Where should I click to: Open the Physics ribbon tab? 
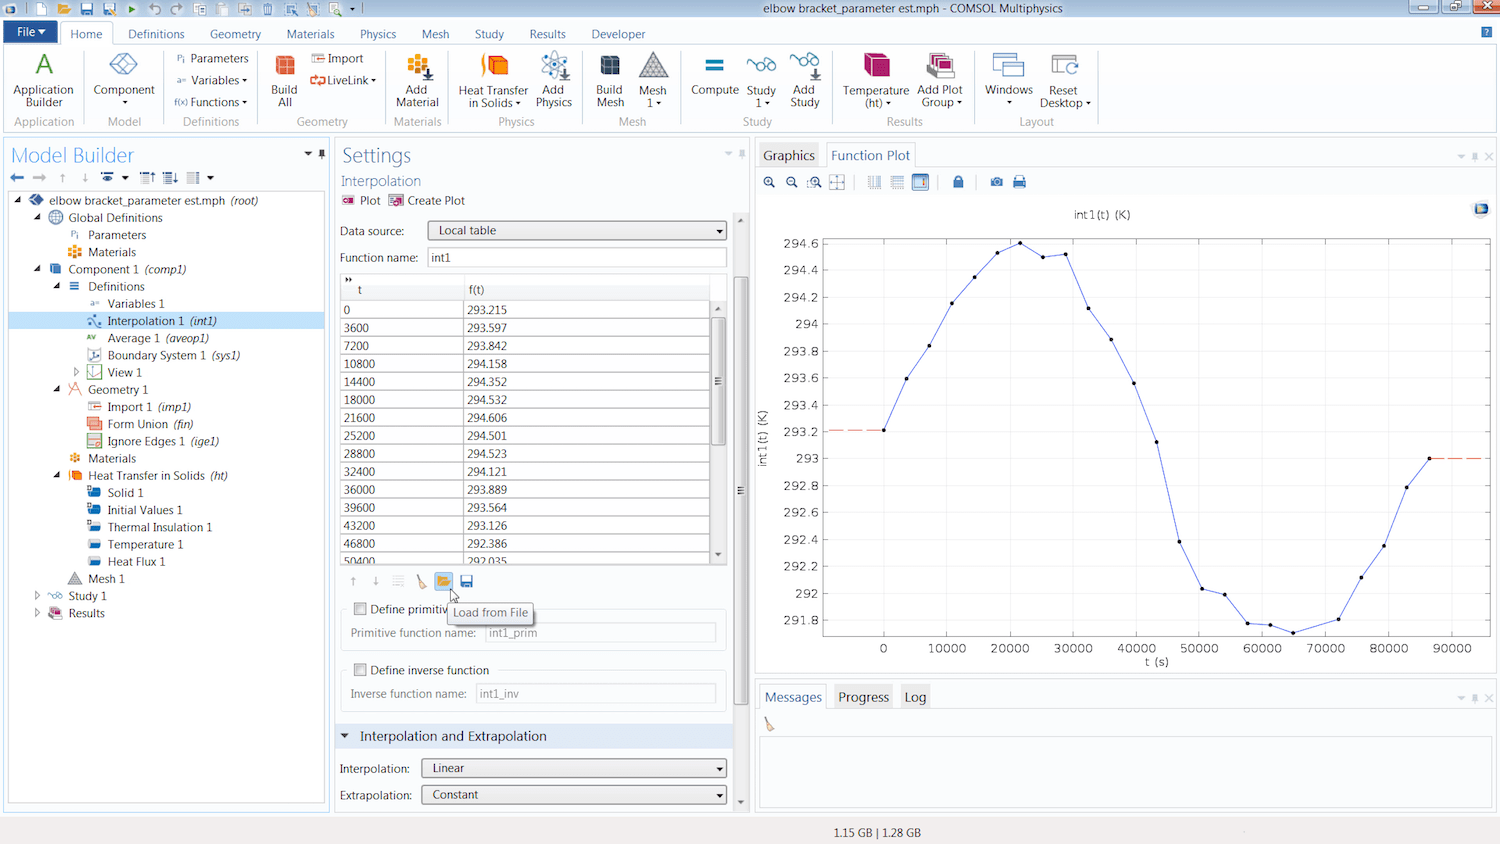pos(377,33)
